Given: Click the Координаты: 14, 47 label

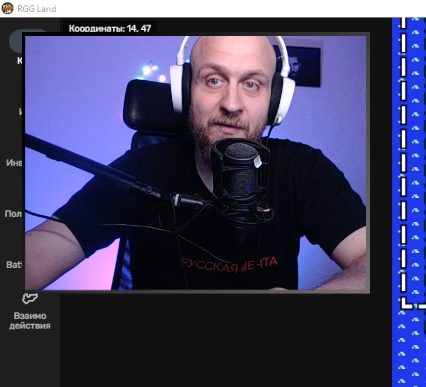Looking at the screenshot, I should pos(110,28).
